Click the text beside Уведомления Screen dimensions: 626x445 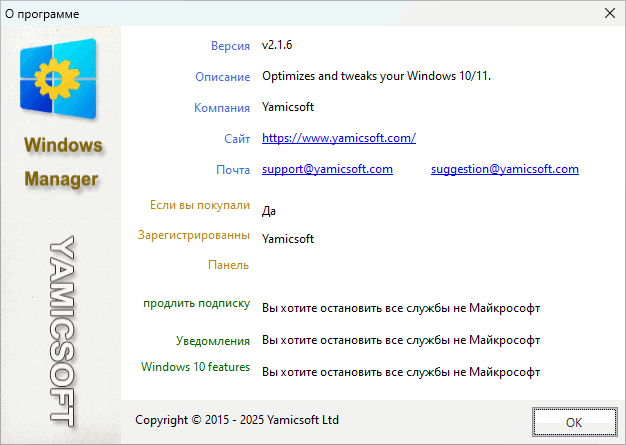pos(401,340)
